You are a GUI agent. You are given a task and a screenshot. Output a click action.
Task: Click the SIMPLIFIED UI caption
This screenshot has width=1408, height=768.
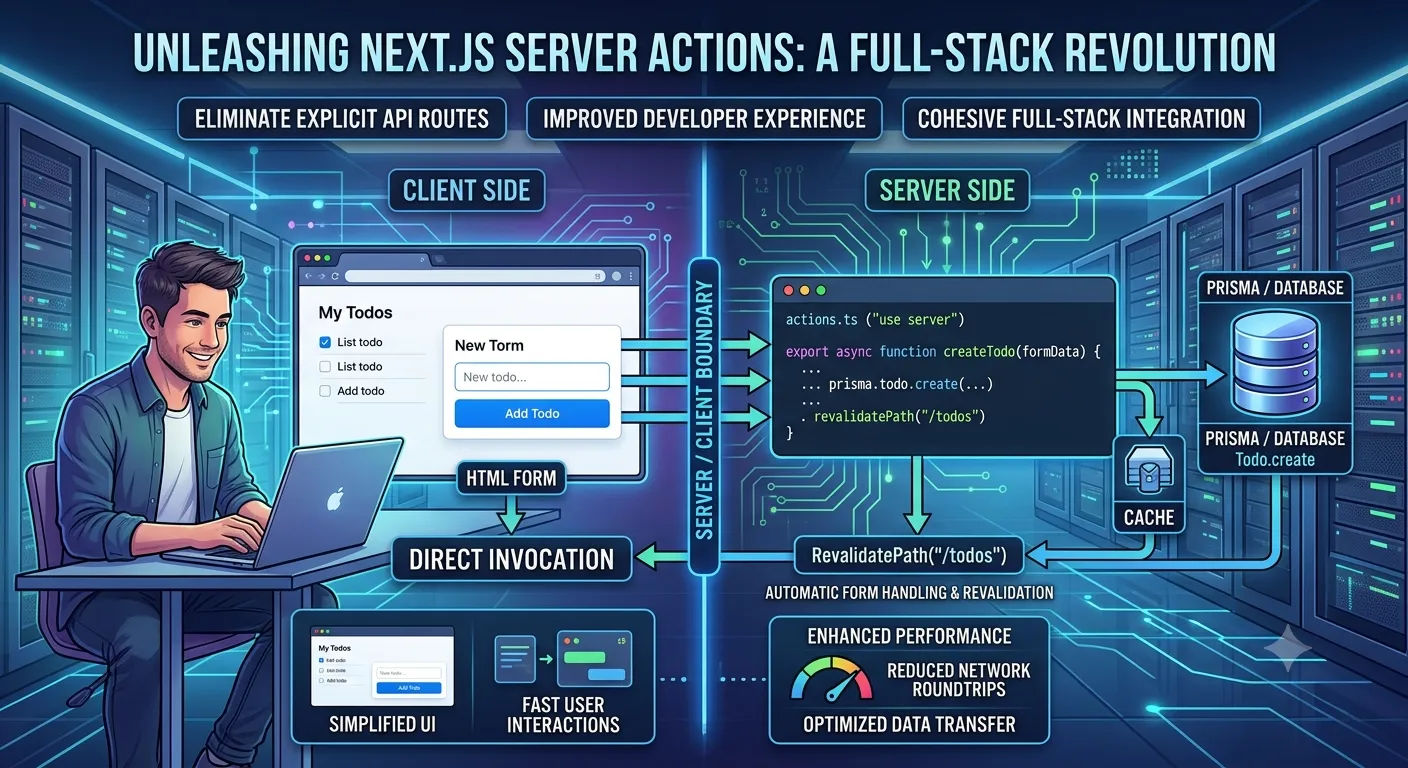point(382,724)
